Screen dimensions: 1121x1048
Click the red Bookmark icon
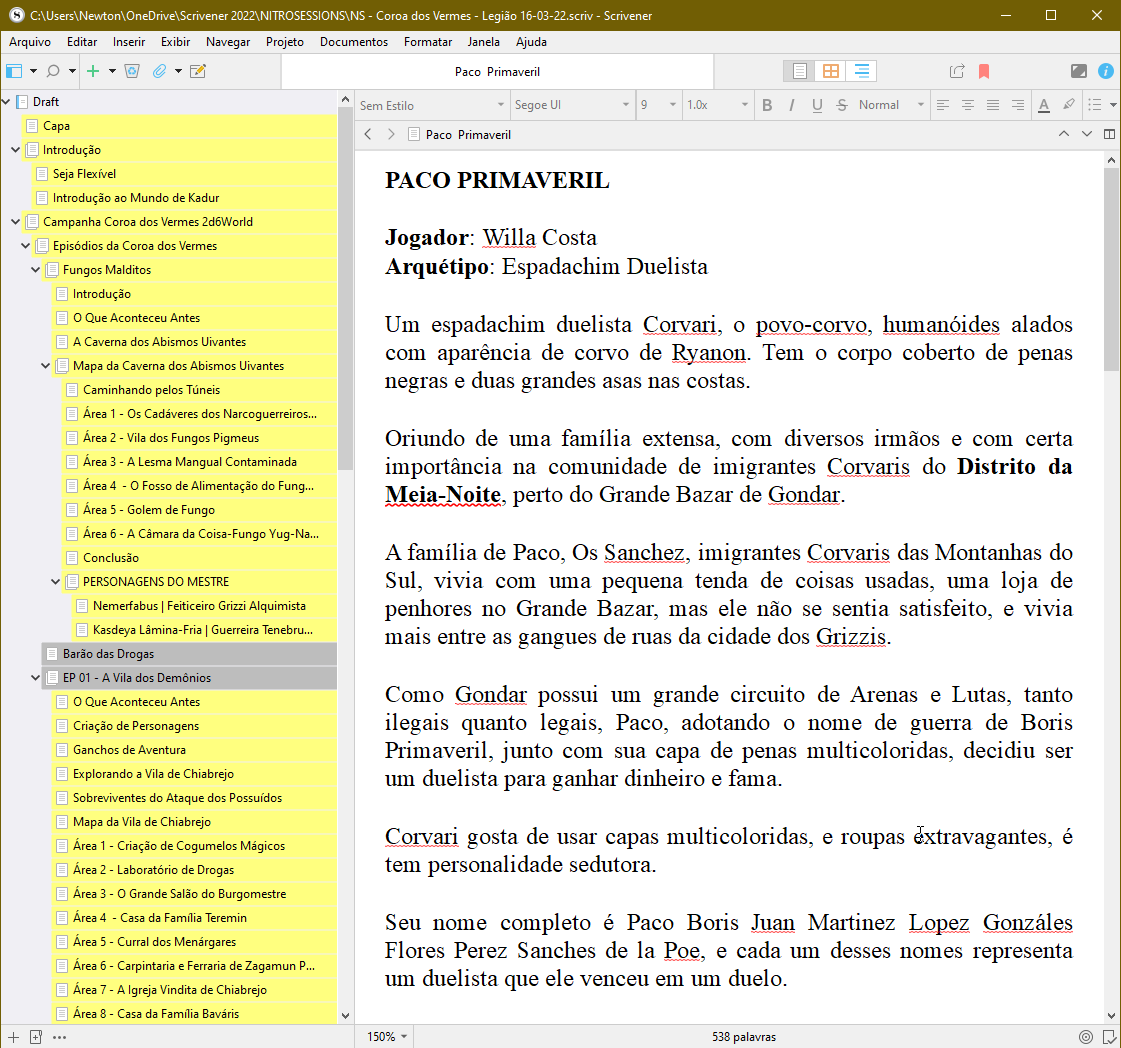pyautogui.click(x=984, y=71)
